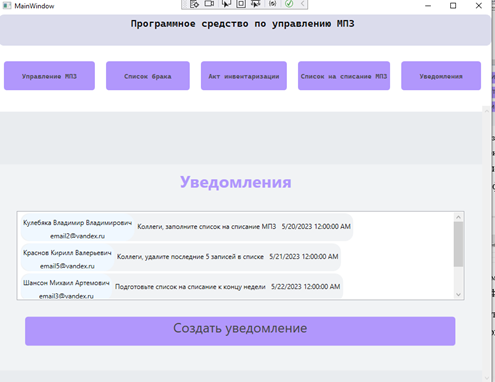The image size is (495, 382).
Task: Open Акт инвентаризации section
Action: [244, 76]
